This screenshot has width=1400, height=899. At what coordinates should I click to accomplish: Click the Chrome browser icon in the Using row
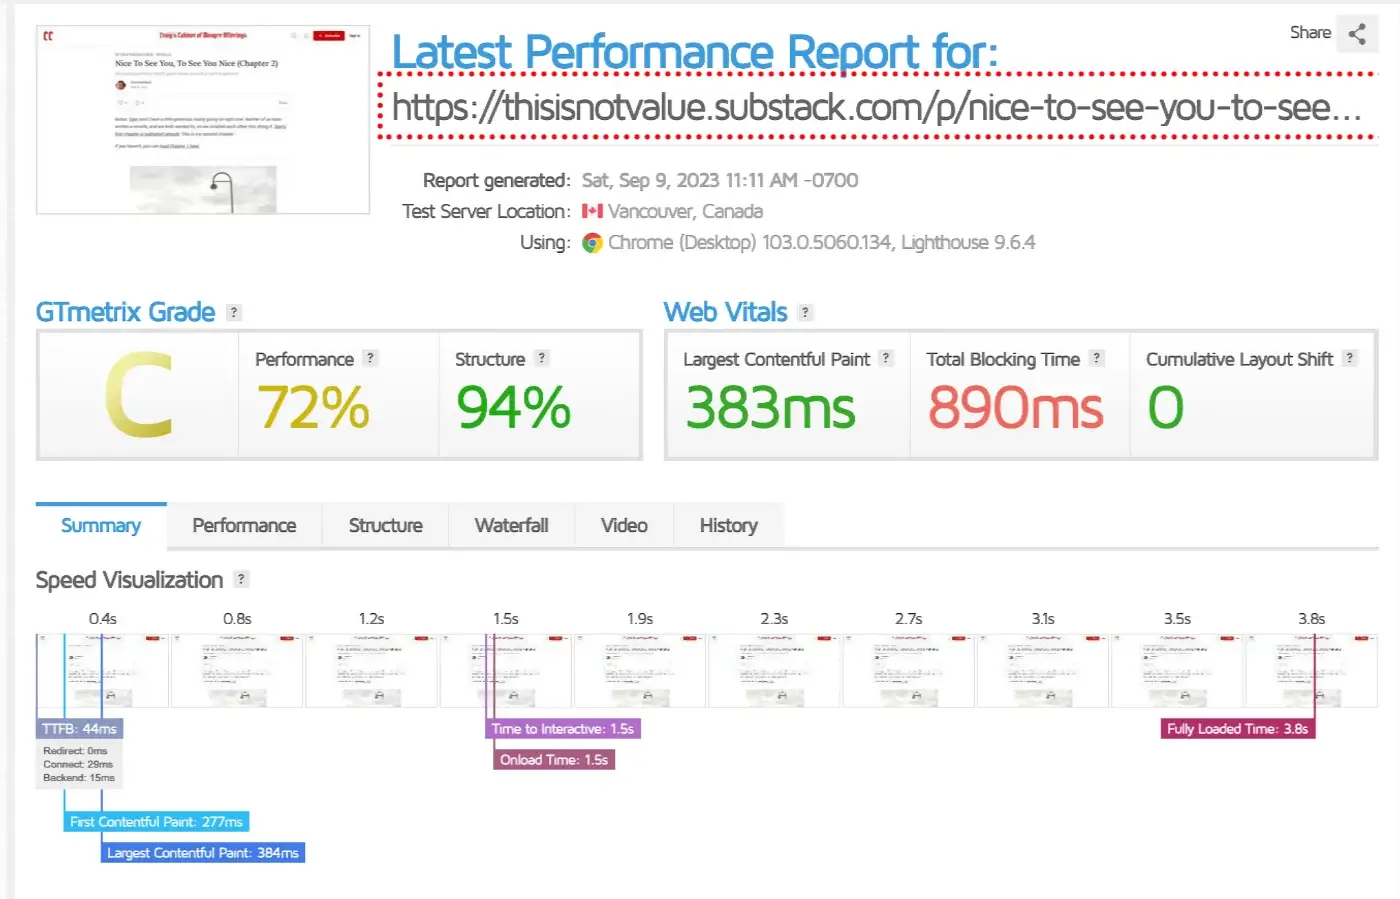point(591,242)
